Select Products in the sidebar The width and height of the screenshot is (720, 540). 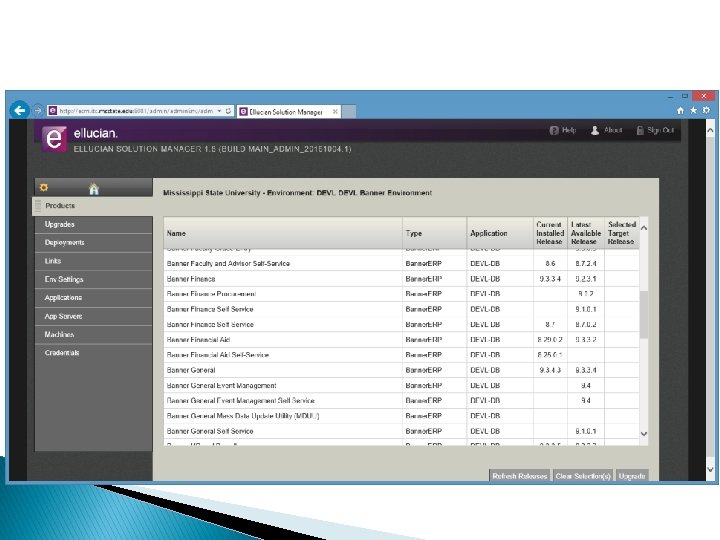(x=92, y=206)
